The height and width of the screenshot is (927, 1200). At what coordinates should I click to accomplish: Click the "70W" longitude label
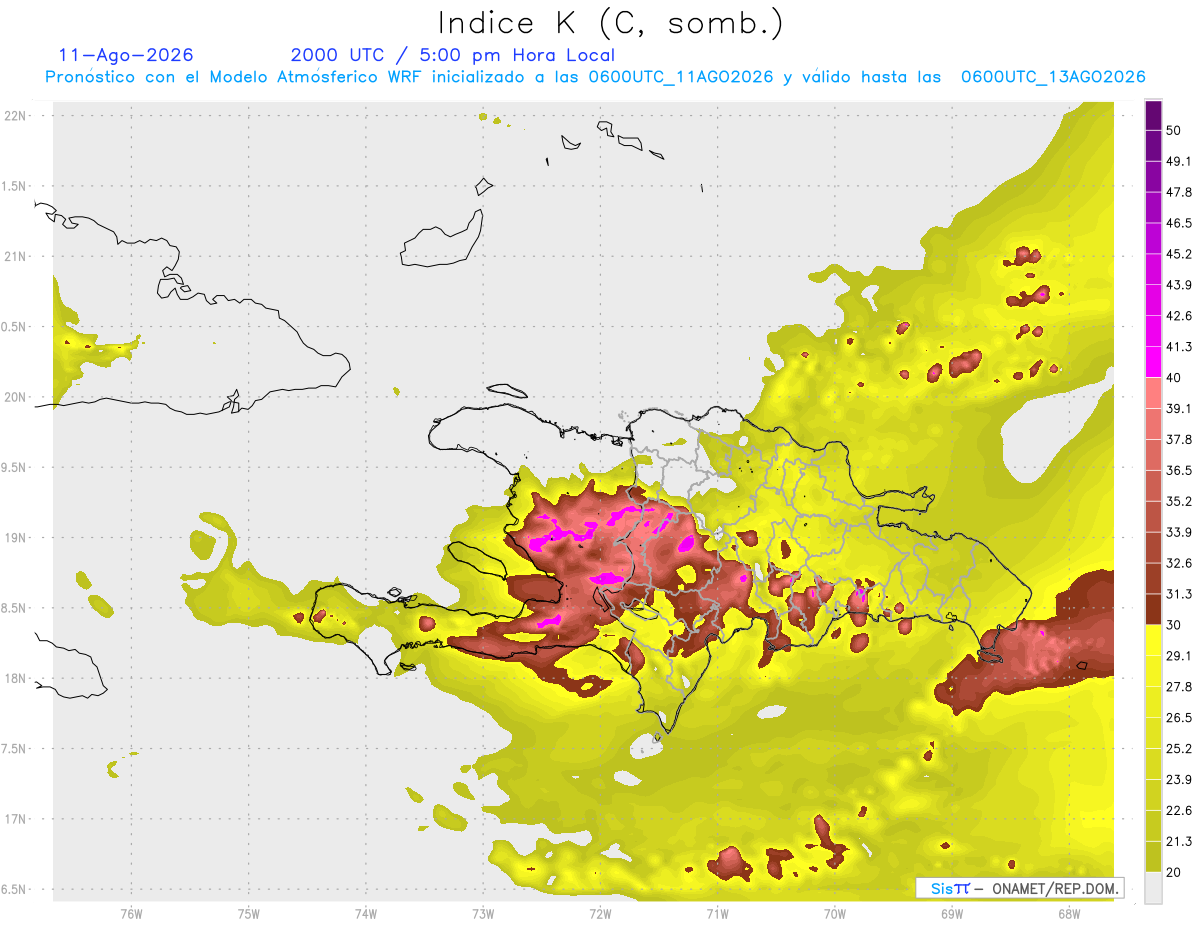pos(835,914)
